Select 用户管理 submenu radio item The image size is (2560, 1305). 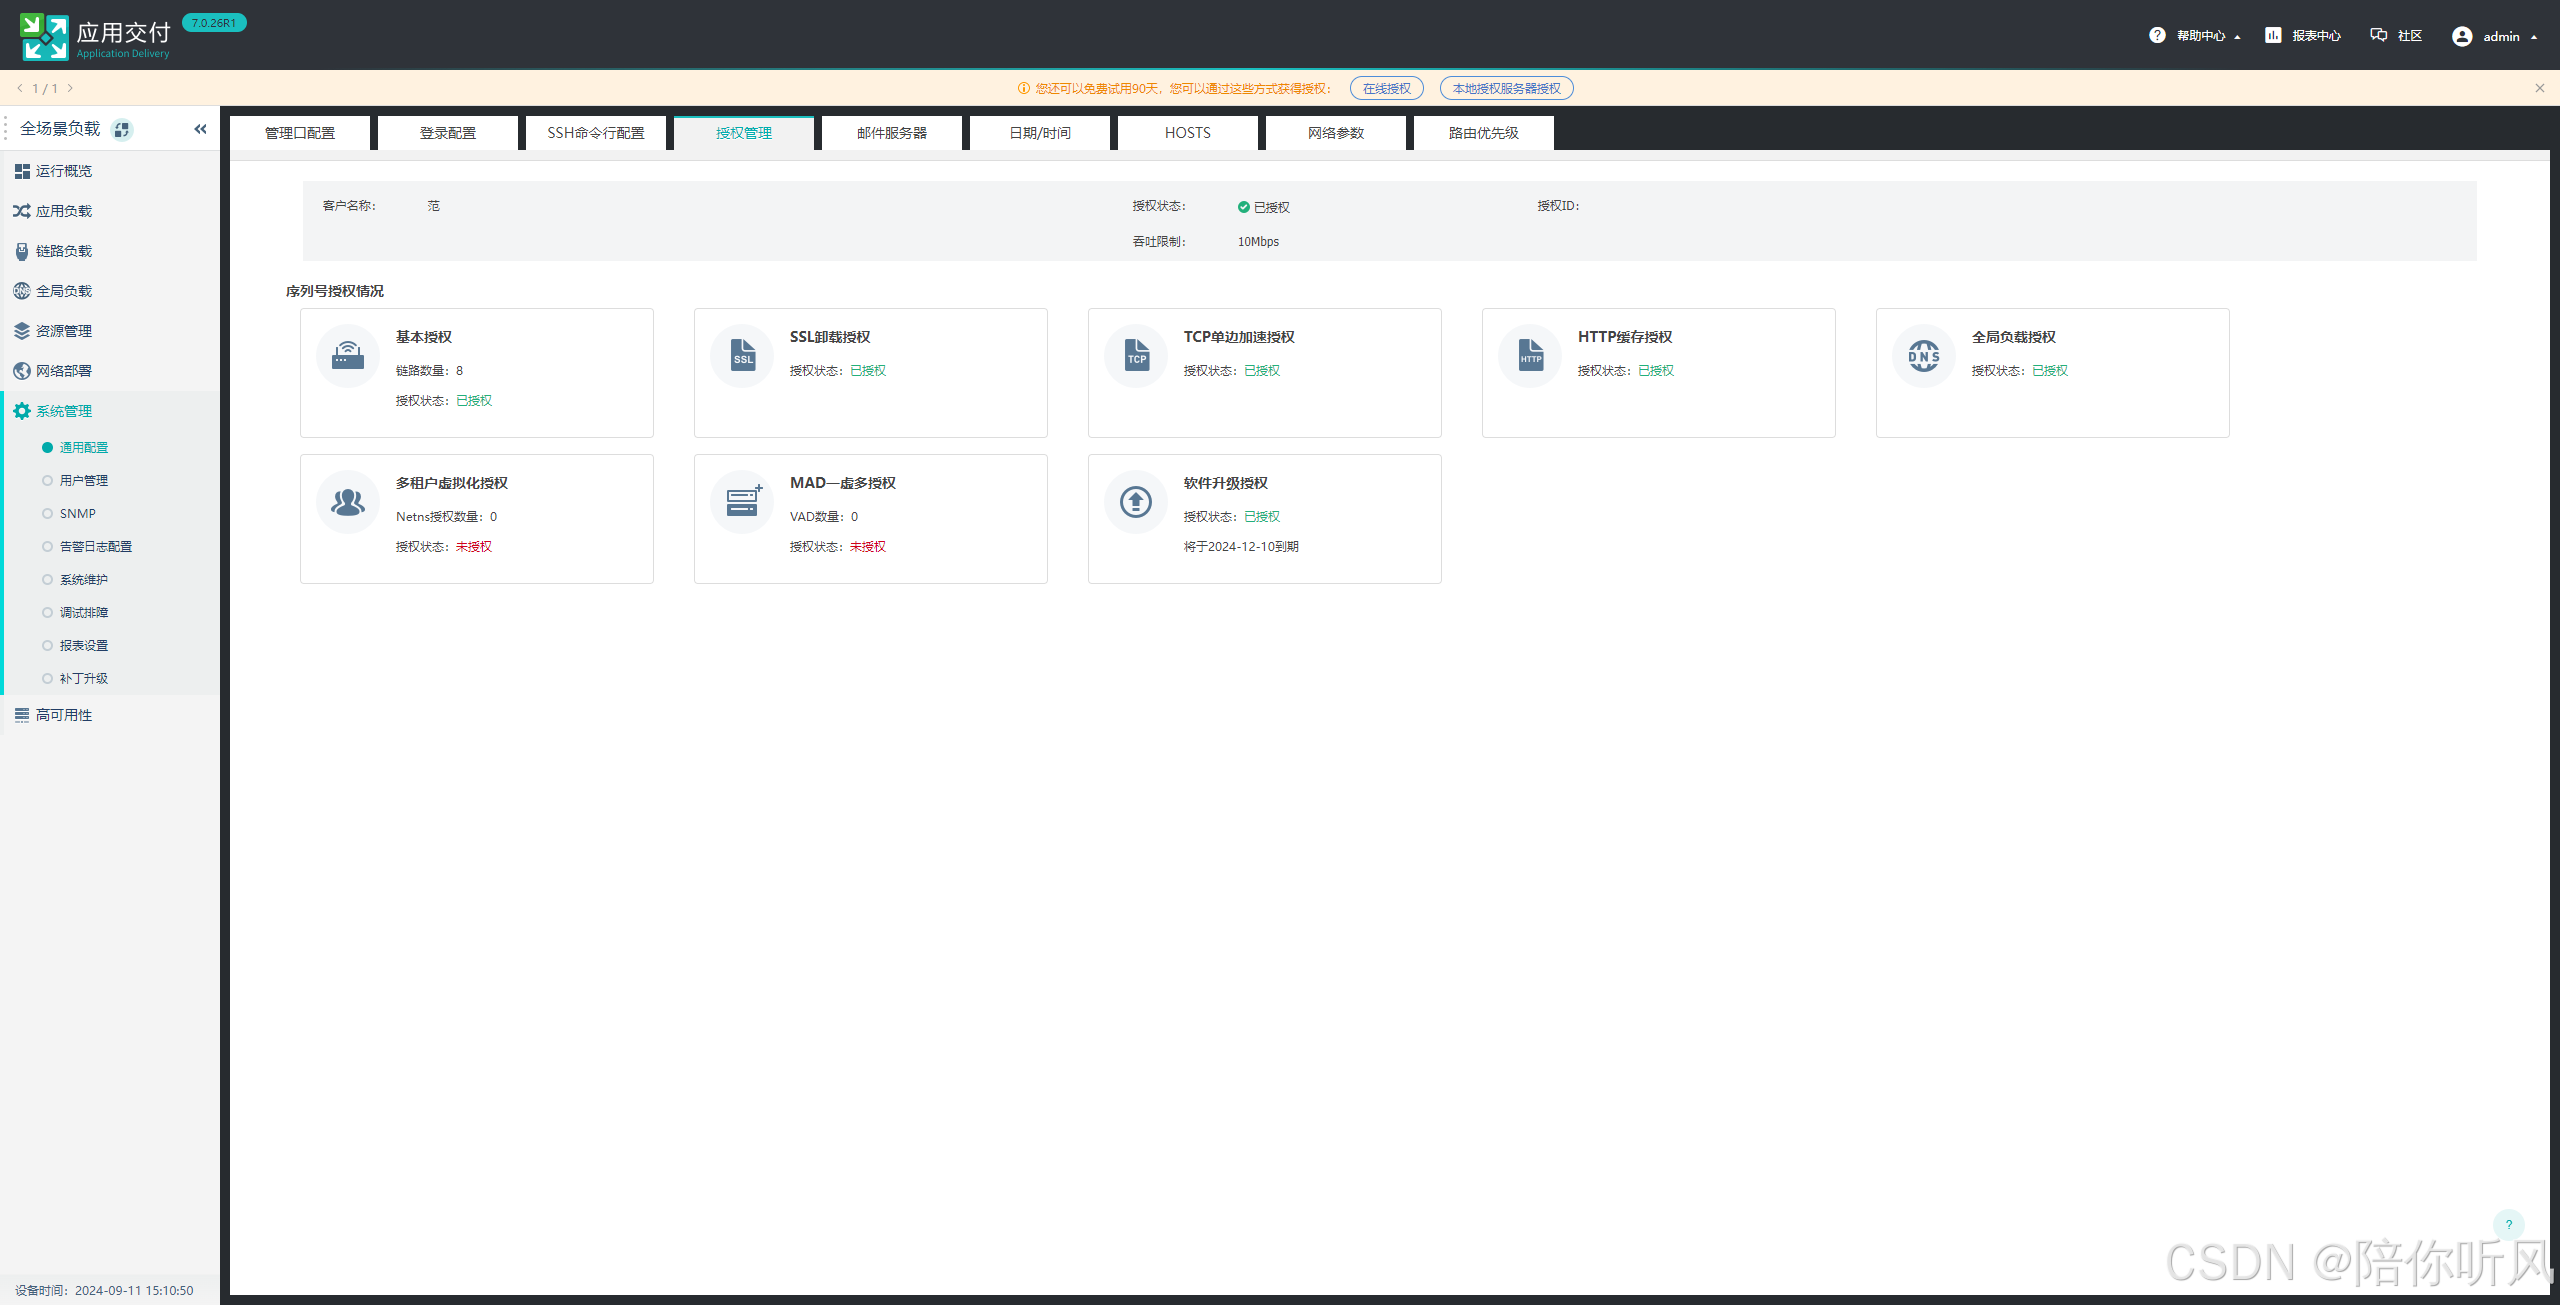tap(83, 481)
